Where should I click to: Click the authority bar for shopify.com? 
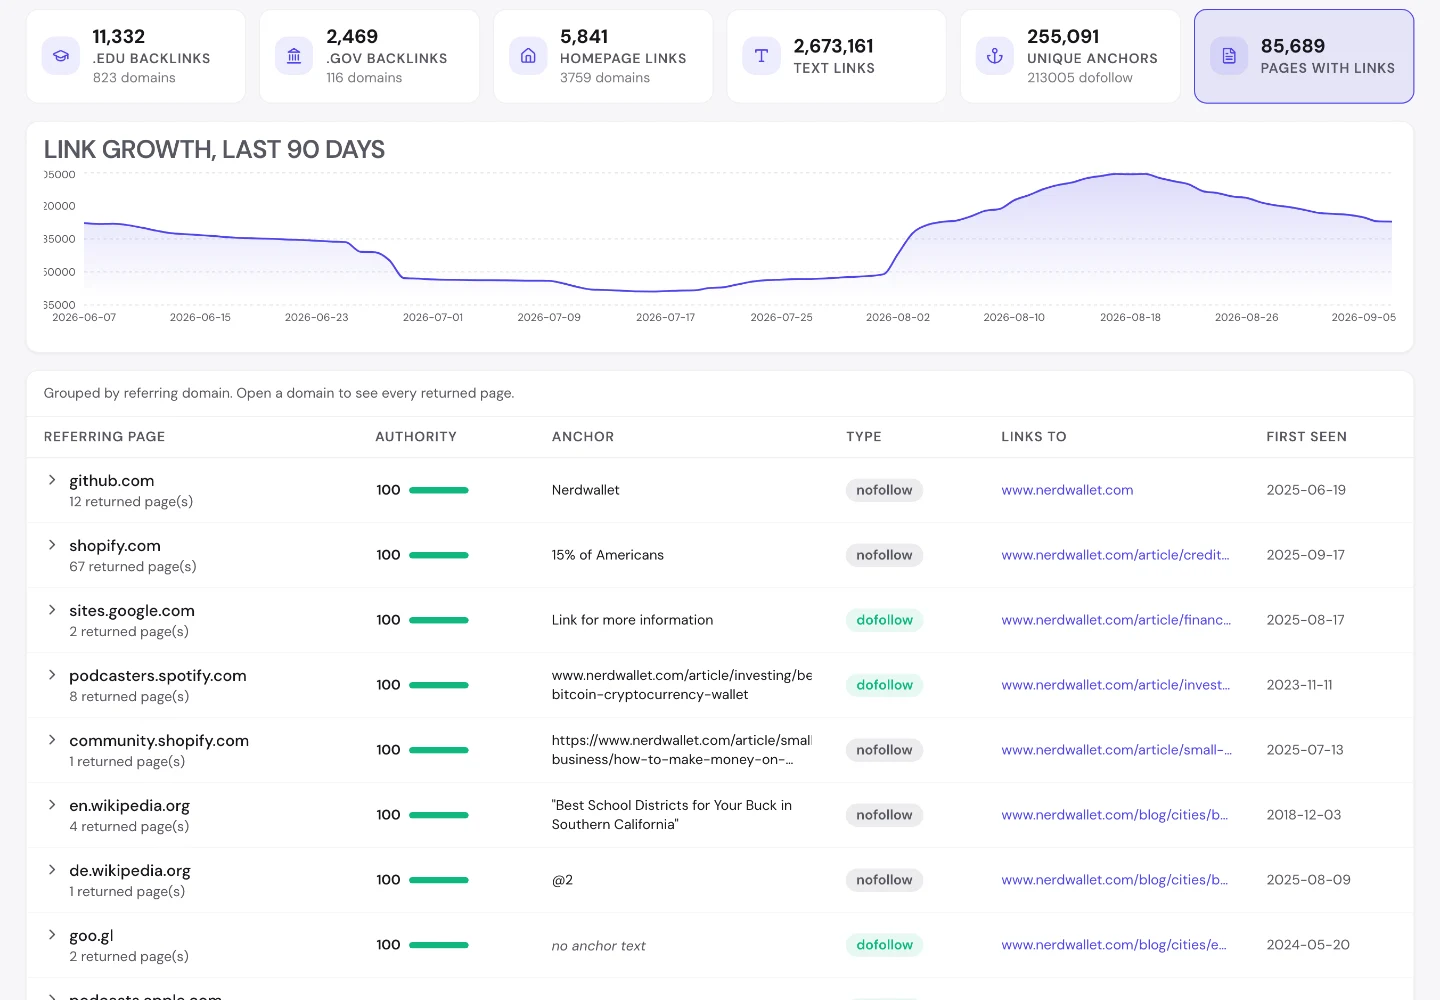[439, 555]
